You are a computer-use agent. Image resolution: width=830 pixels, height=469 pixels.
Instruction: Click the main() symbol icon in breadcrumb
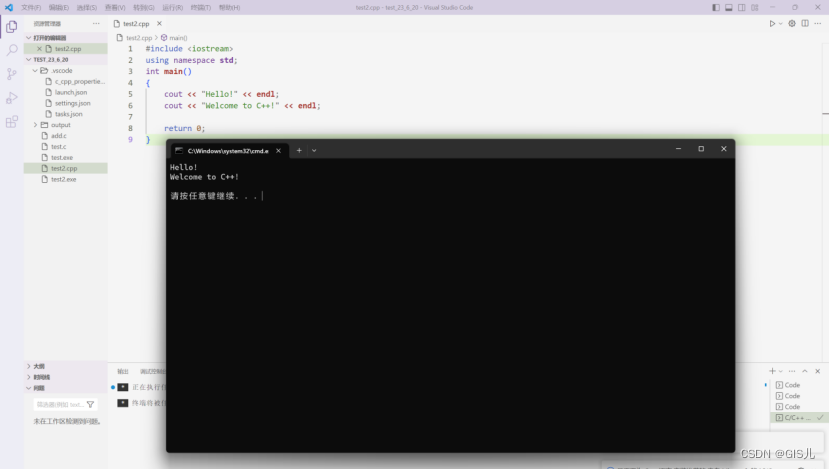(x=164, y=38)
